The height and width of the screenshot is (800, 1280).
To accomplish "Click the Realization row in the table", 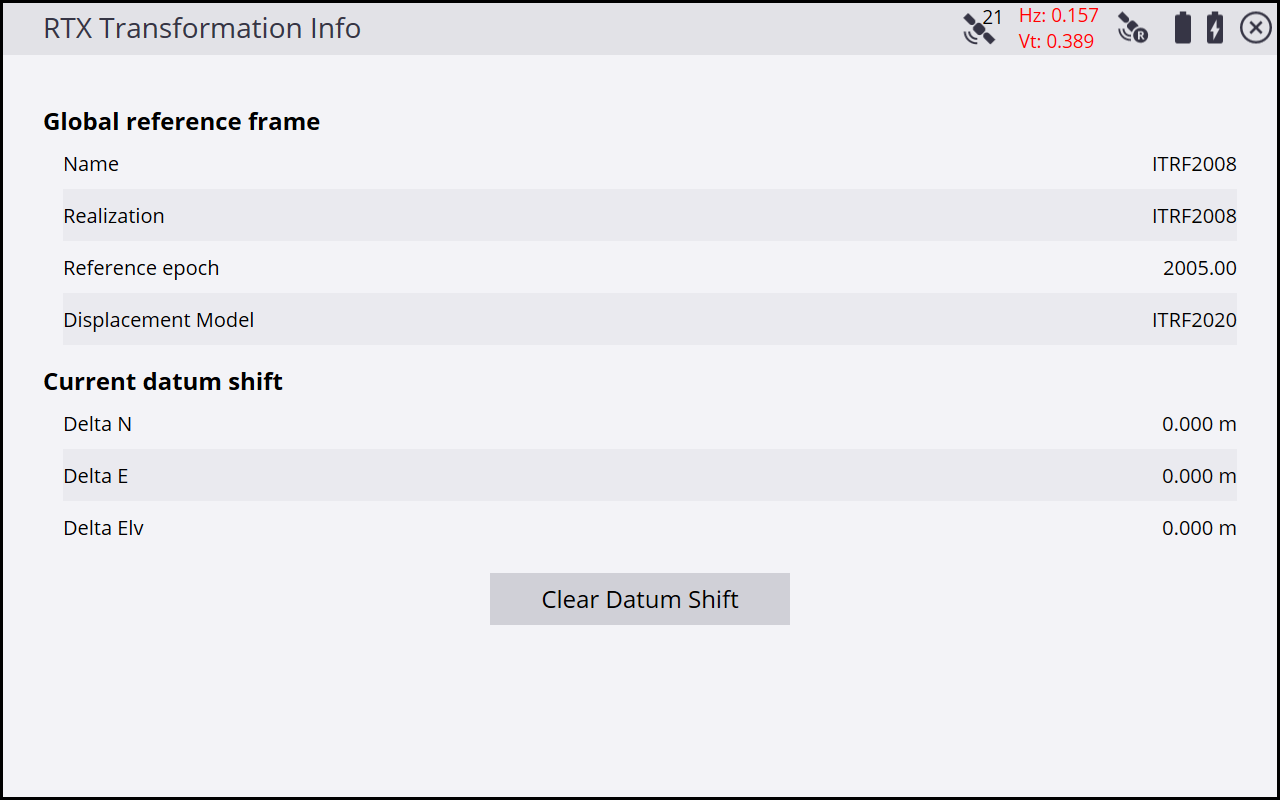I will click(x=649, y=216).
